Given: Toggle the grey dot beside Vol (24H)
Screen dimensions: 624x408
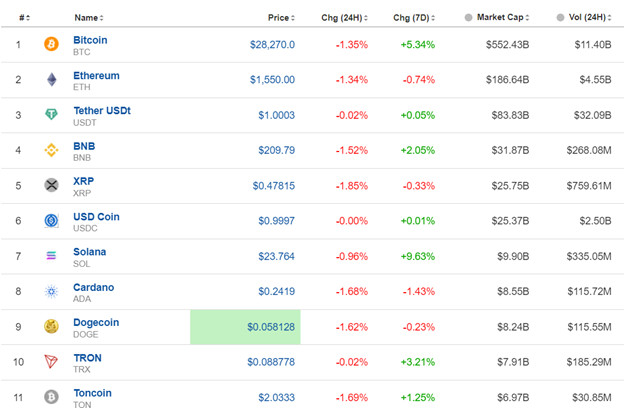Looking at the screenshot, I should (560, 18).
